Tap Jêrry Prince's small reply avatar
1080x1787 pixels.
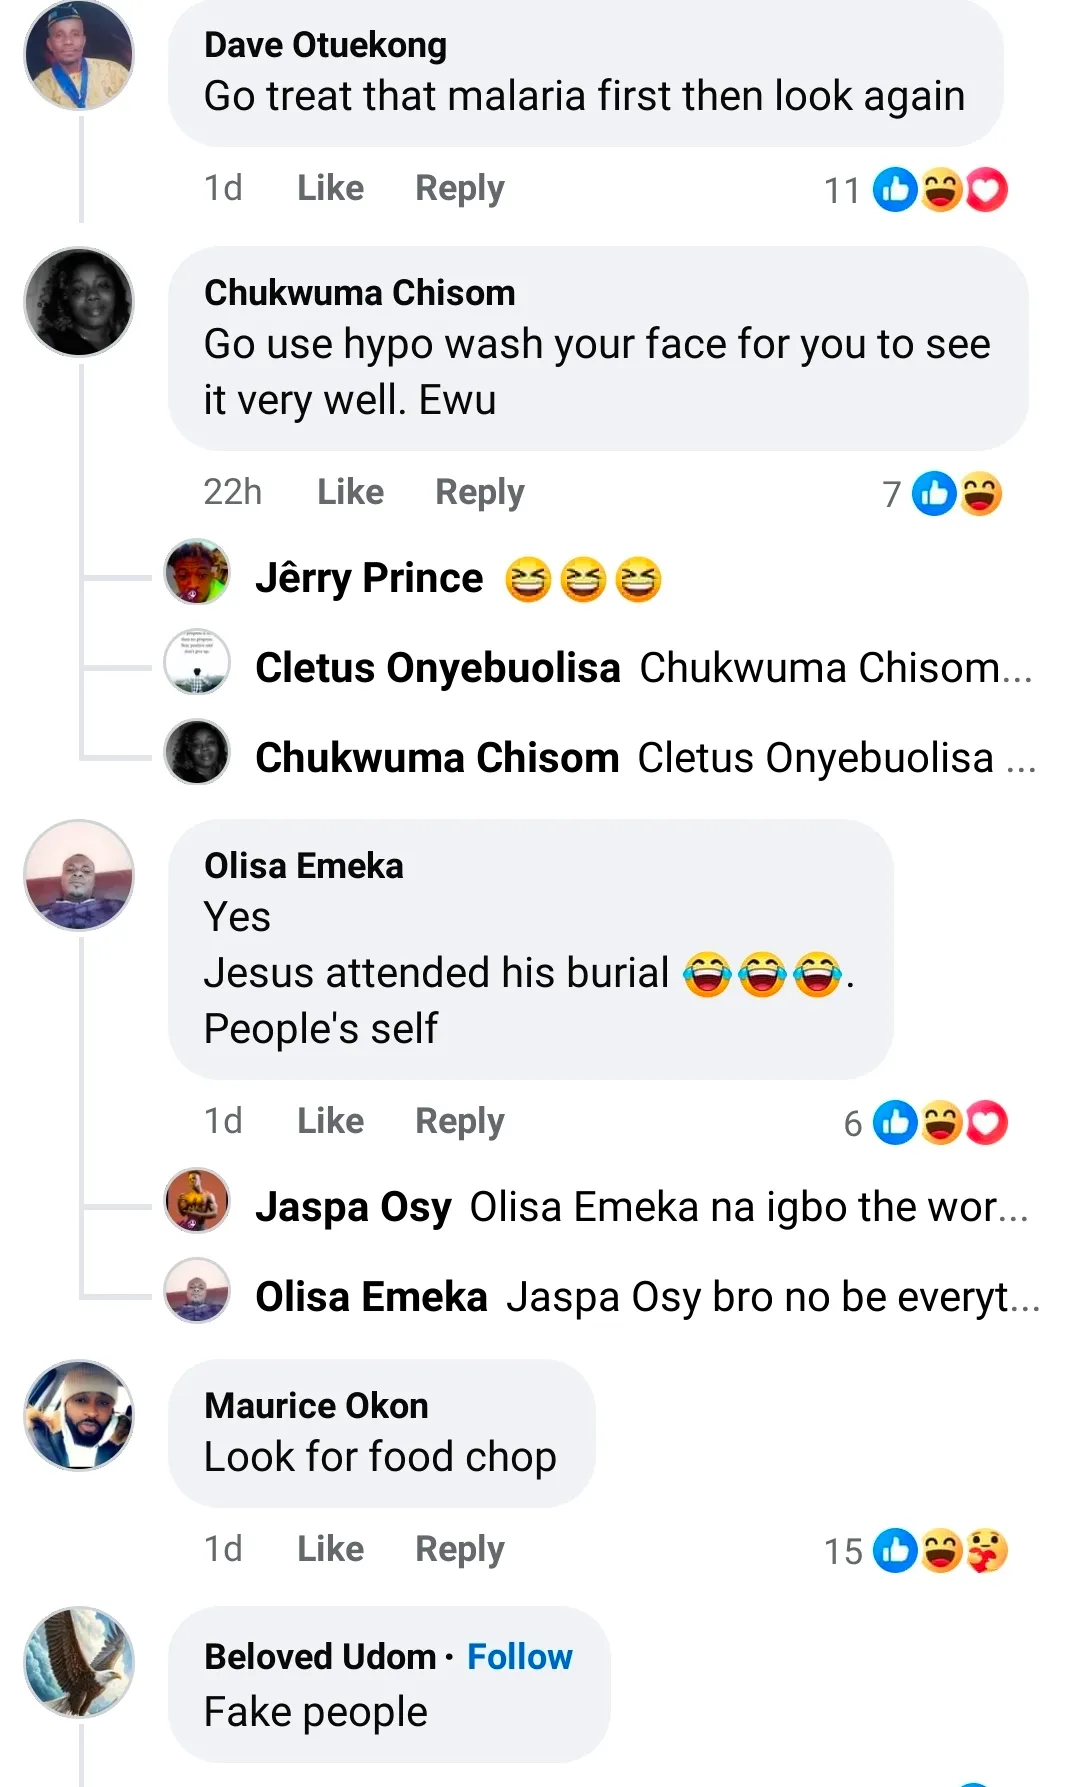tap(197, 572)
